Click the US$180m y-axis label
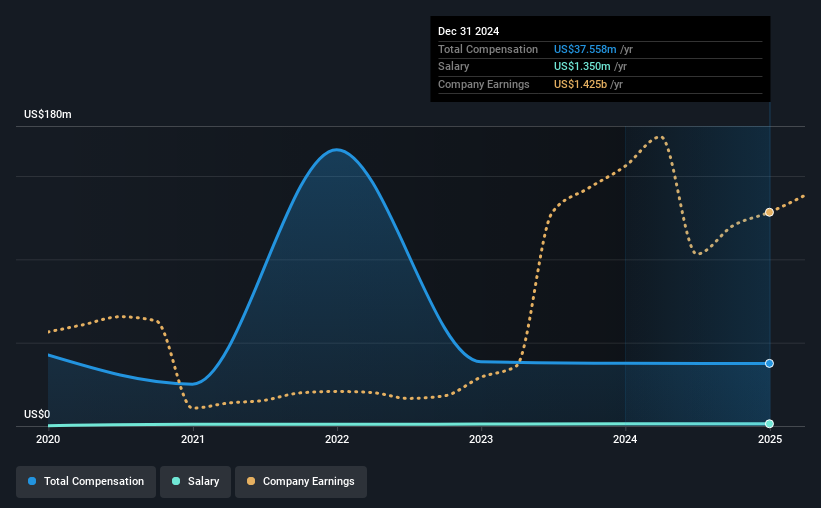The height and width of the screenshot is (508, 821). click(48, 114)
